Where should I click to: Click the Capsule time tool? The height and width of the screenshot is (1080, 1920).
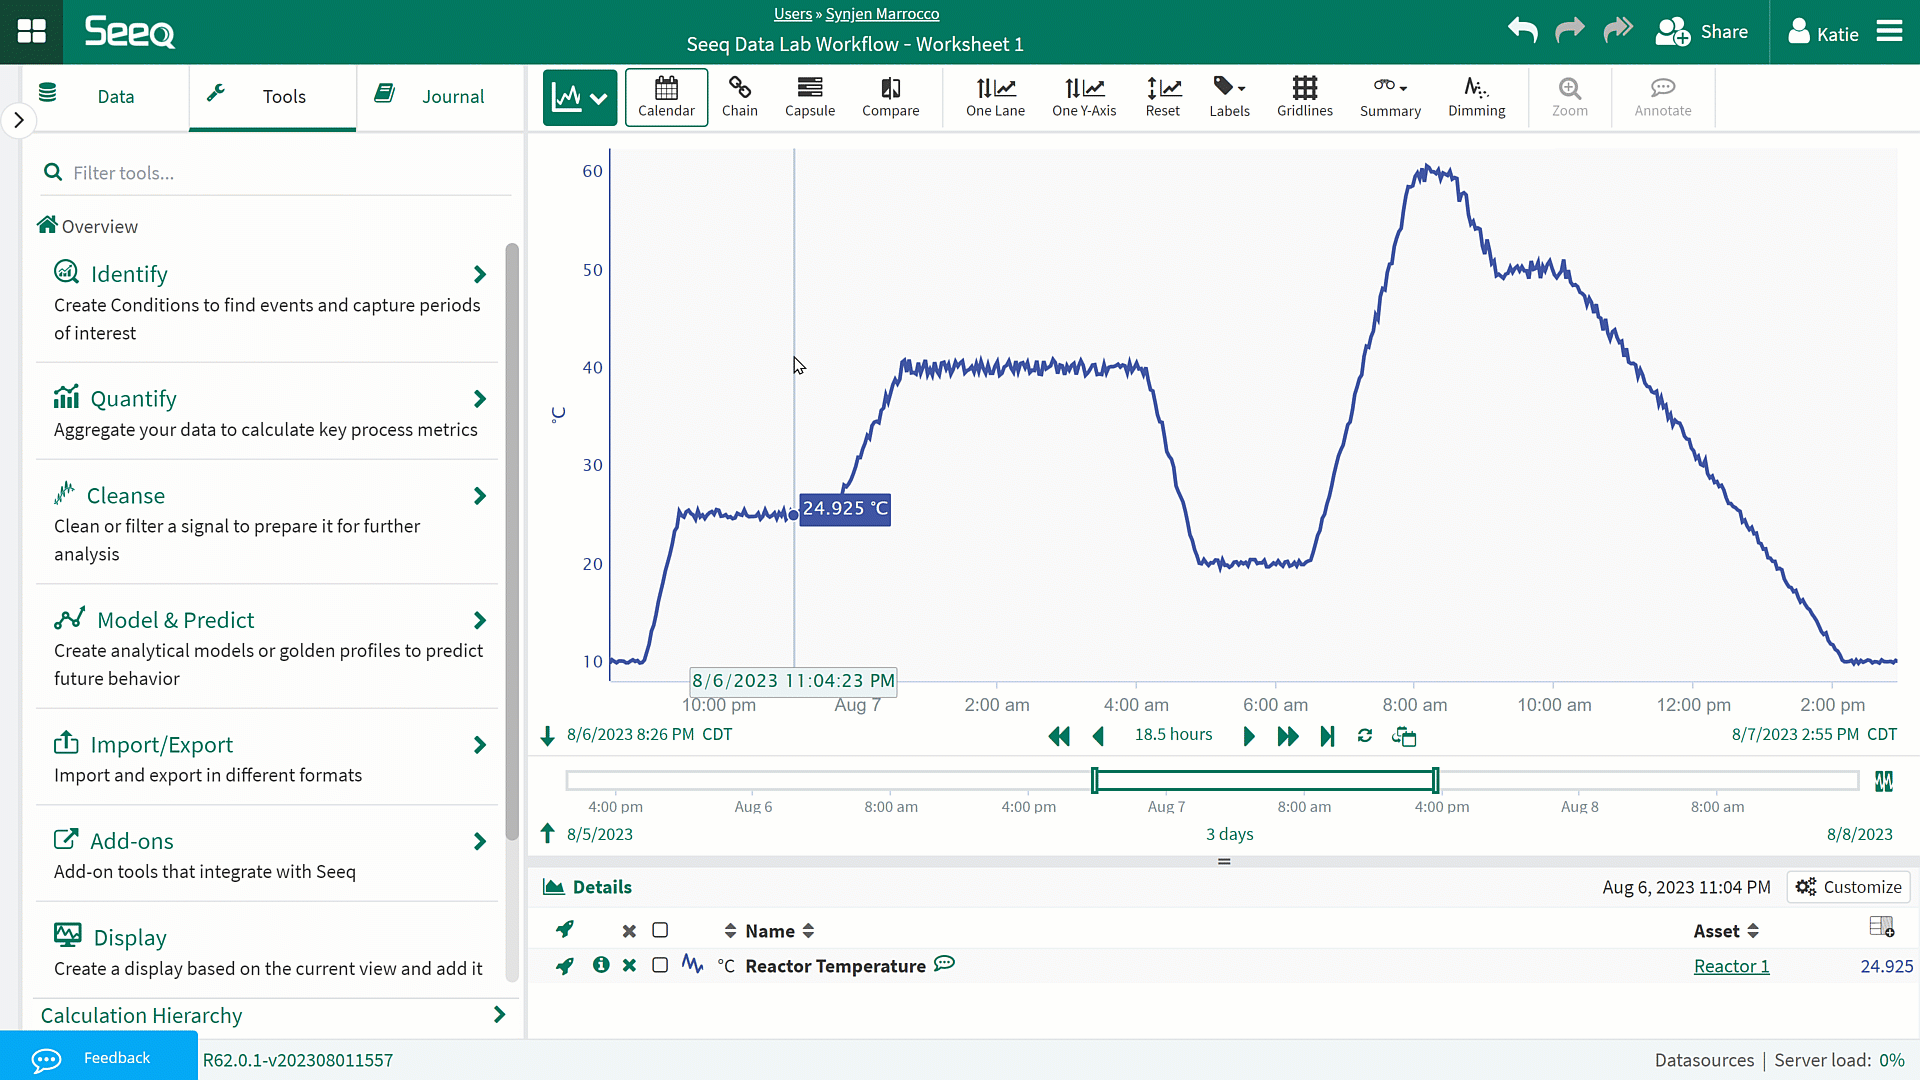(809, 97)
